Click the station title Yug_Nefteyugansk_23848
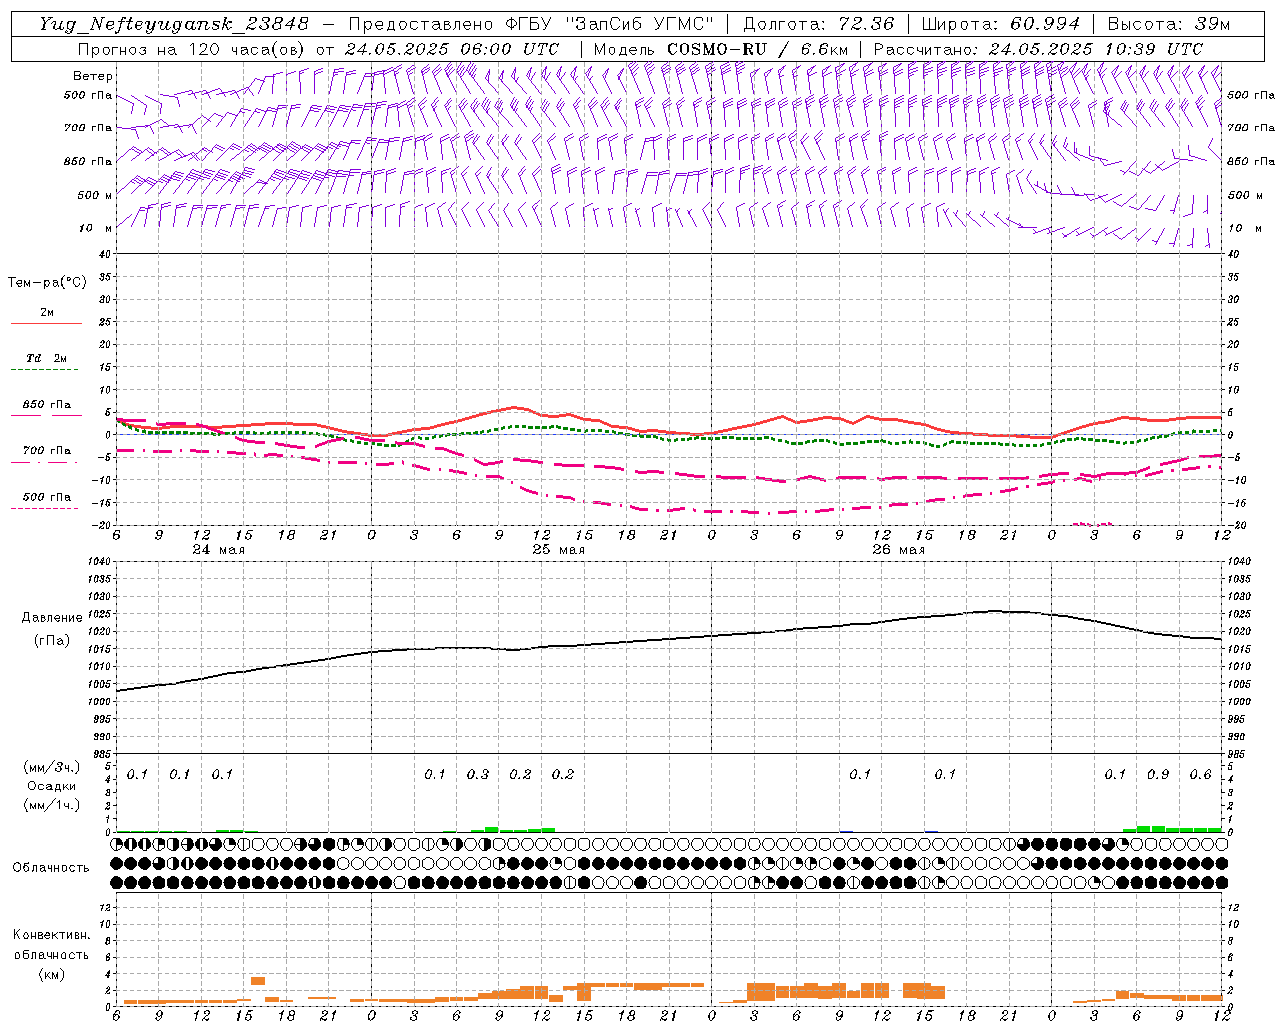Viewport: 1280px width, 1024px height. tap(174, 24)
